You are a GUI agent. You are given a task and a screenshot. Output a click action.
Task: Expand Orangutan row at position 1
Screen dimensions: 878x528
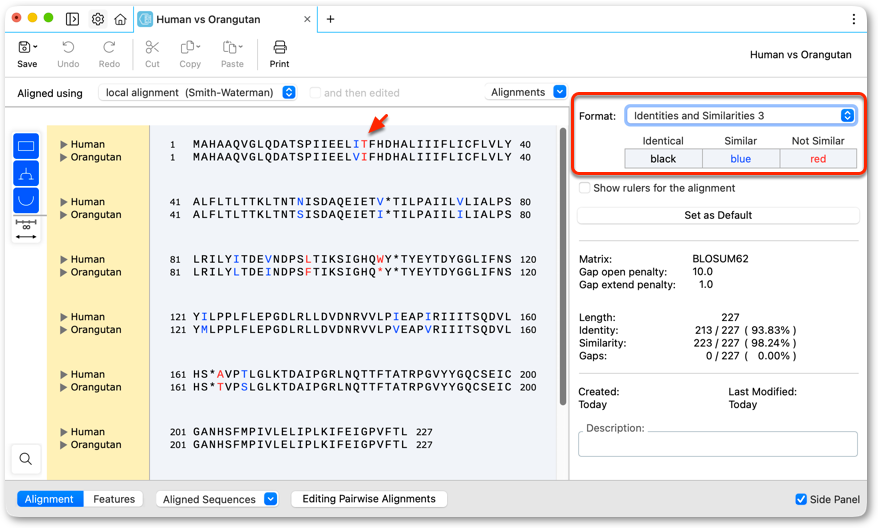point(64,157)
